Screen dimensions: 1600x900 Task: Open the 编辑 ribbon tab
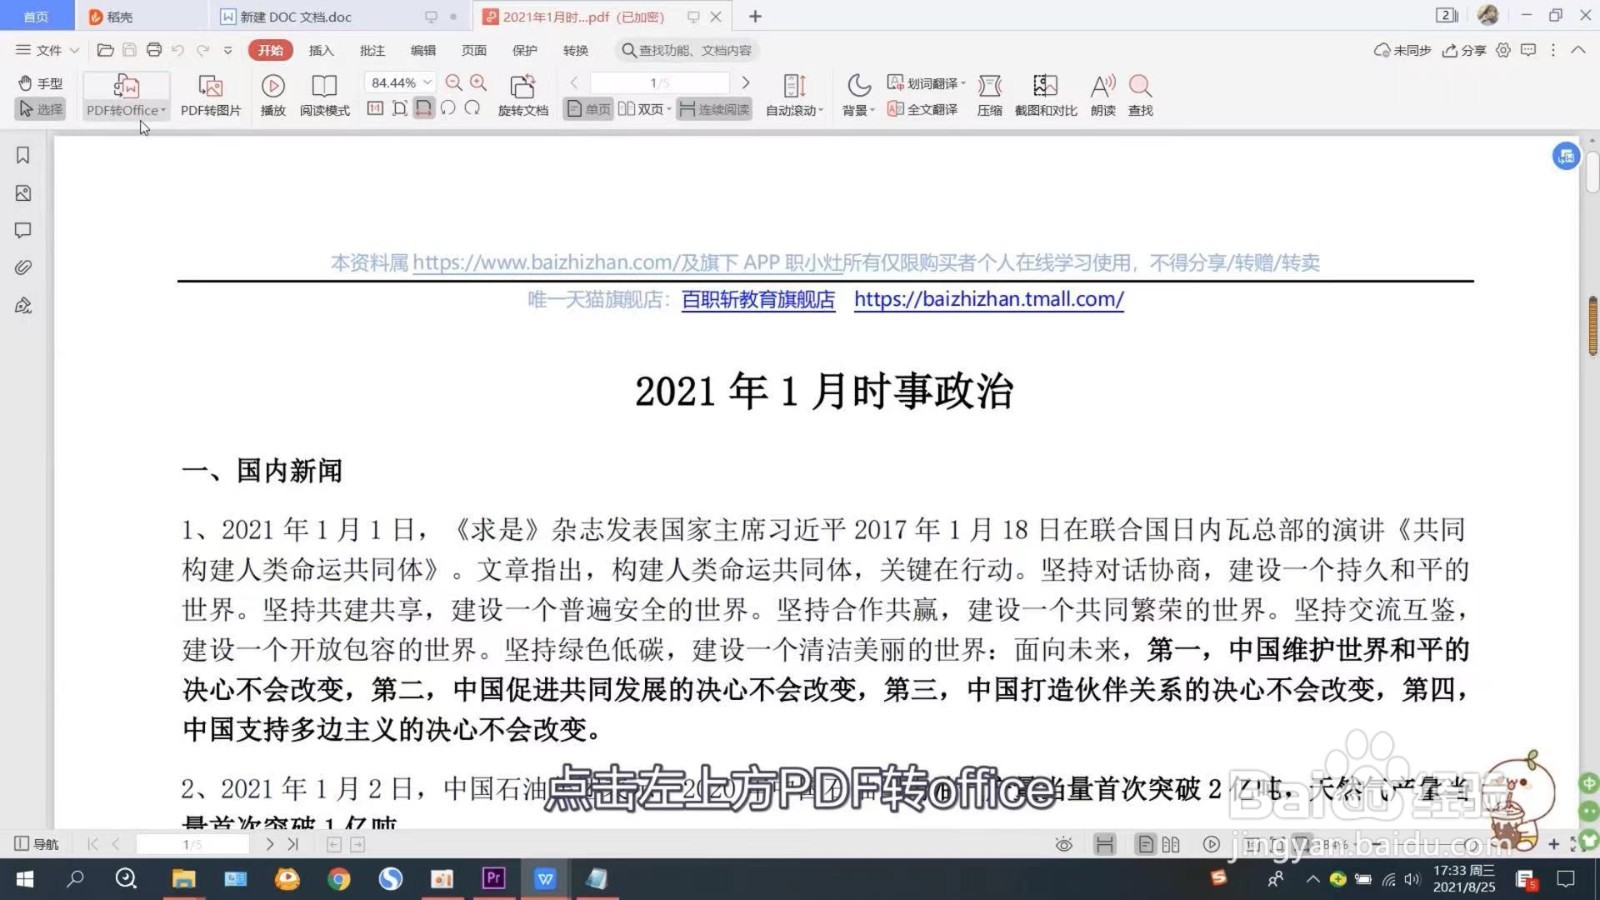(x=423, y=50)
